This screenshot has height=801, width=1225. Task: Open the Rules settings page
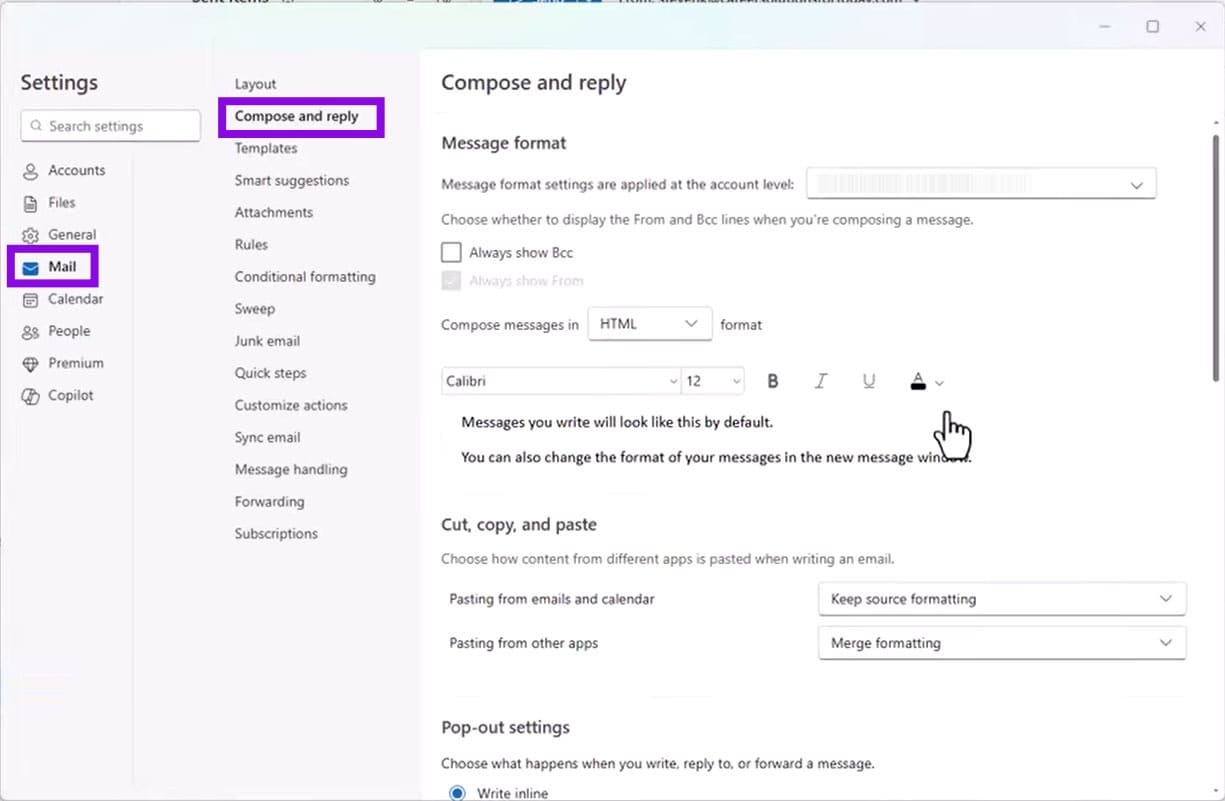pos(251,244)
